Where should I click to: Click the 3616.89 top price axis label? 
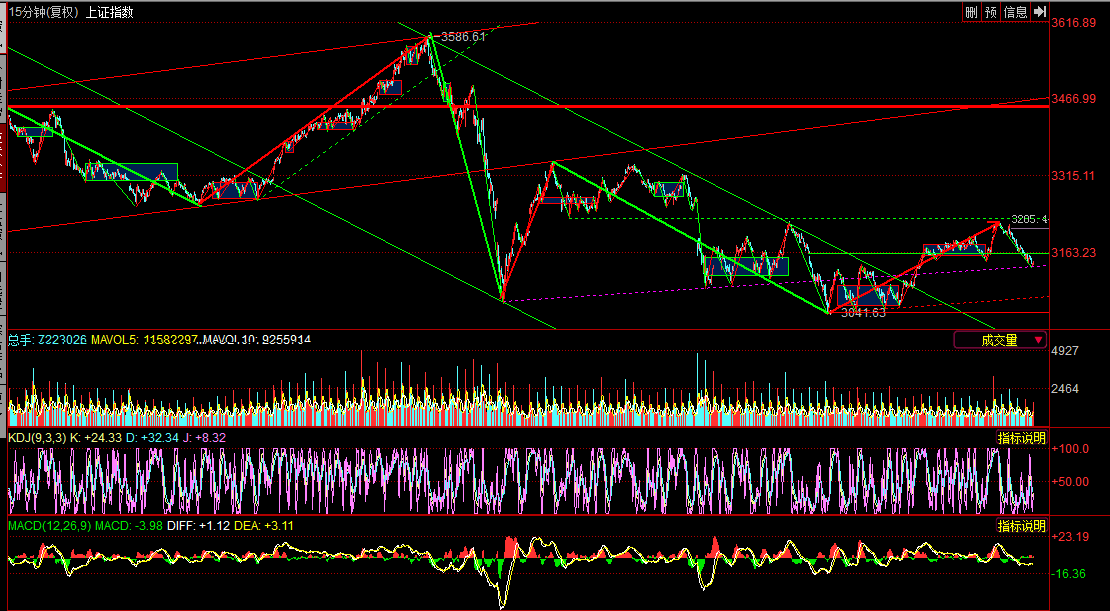click(x=1074, y=22)
